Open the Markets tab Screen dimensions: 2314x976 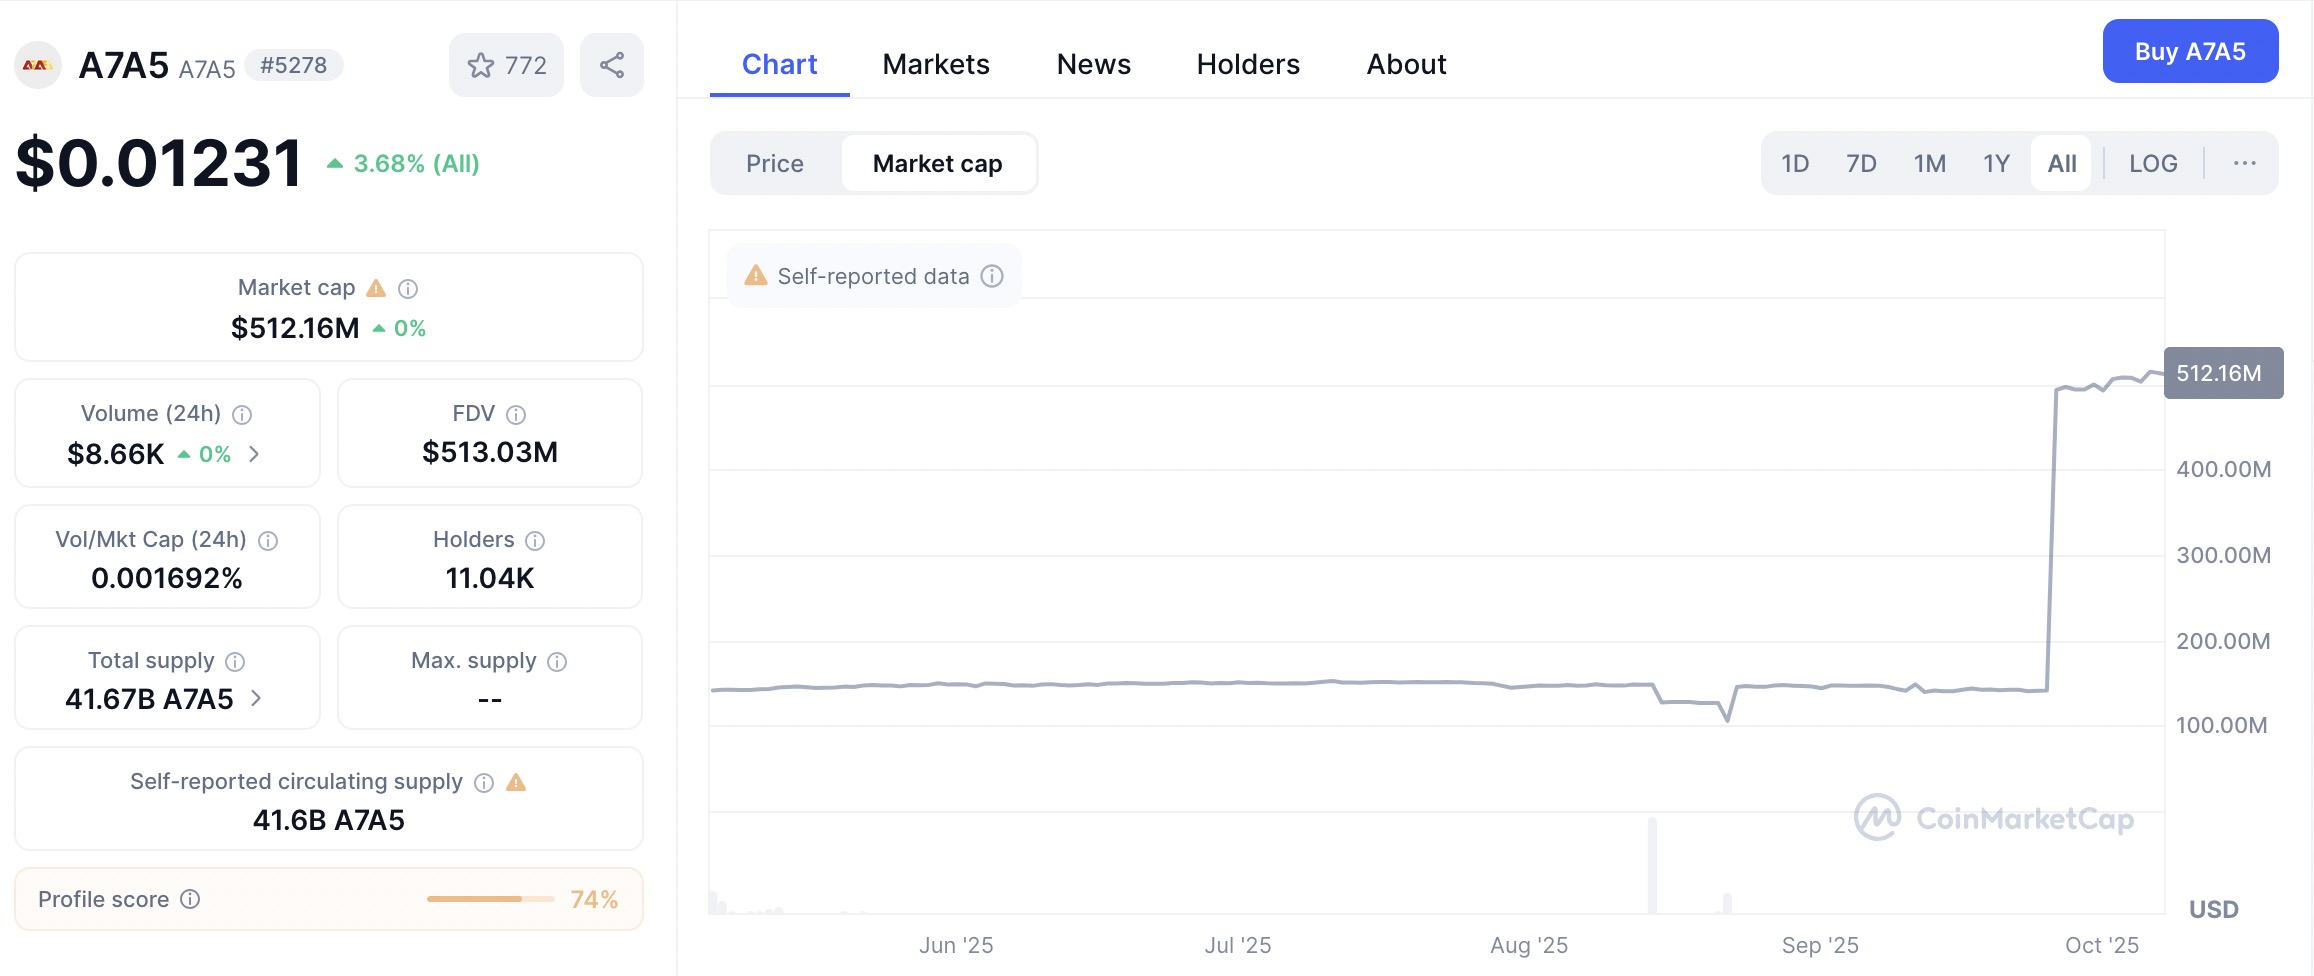tap(936, 65)
